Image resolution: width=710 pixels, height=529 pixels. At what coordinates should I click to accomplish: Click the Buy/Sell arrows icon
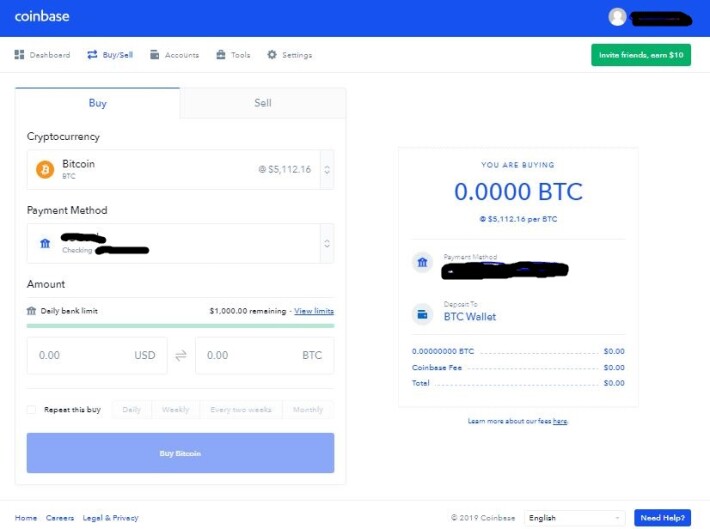(x=92, y=55)
